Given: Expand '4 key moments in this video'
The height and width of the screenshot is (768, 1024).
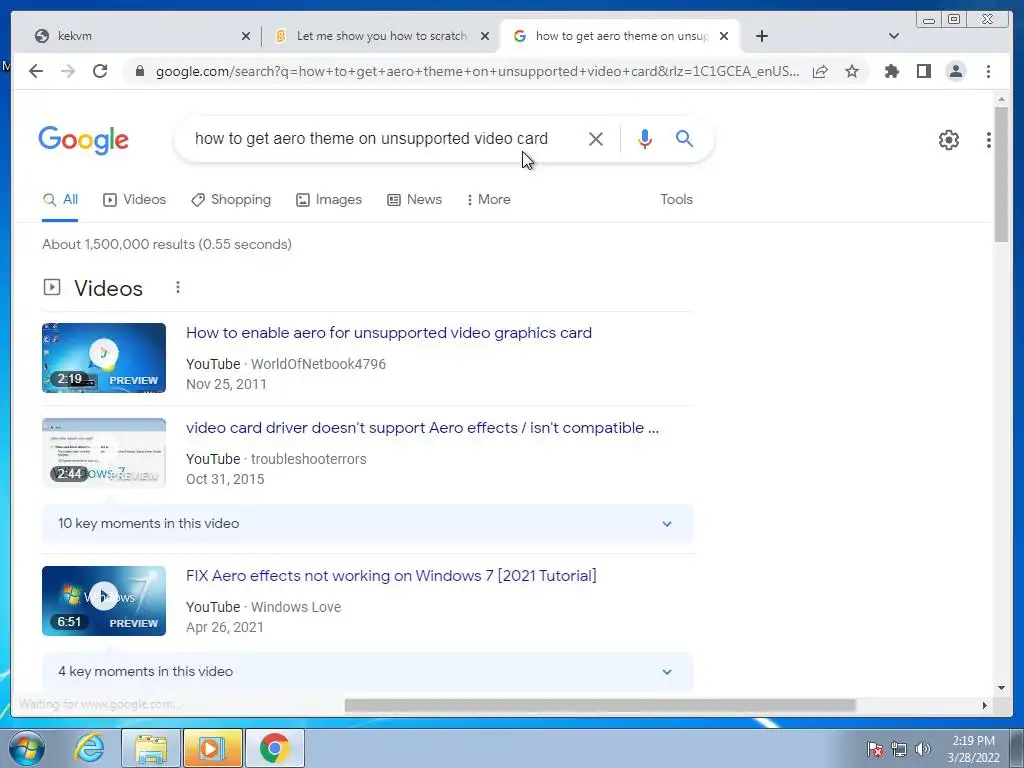Looking at the screenshot, I should pyautogui.click(x=368, y=671).
